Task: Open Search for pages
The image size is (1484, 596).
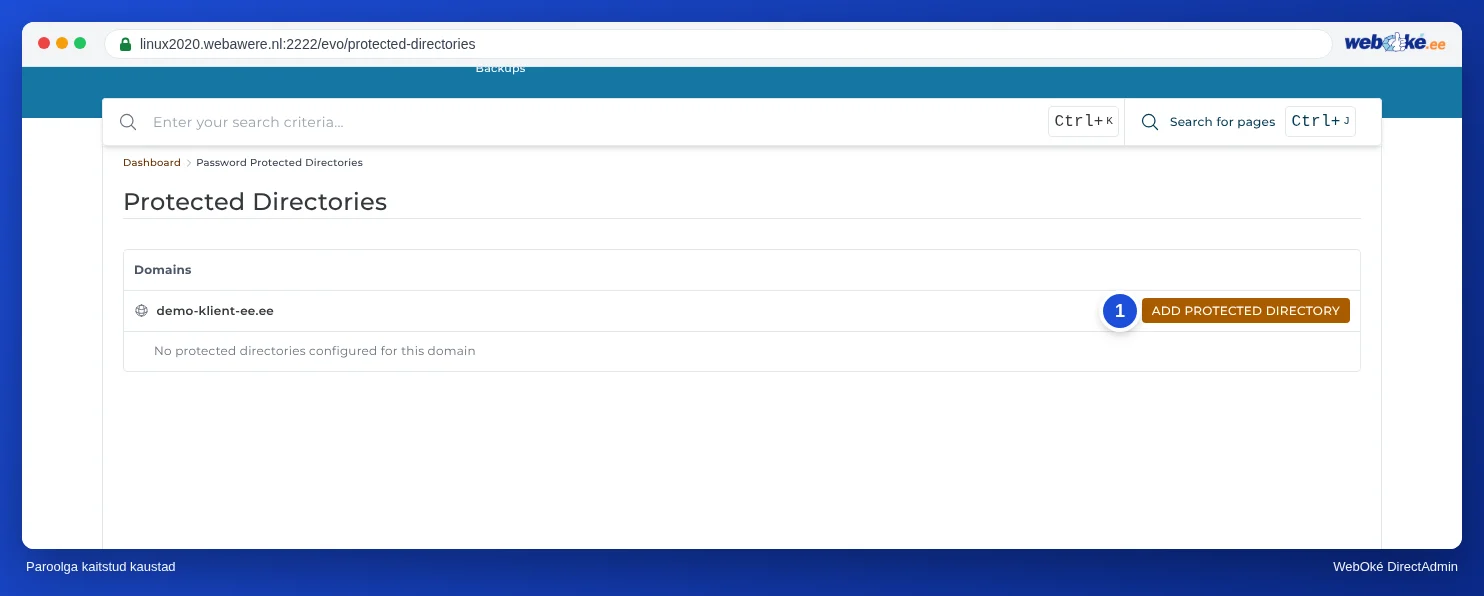Action: click(1222, 122)
